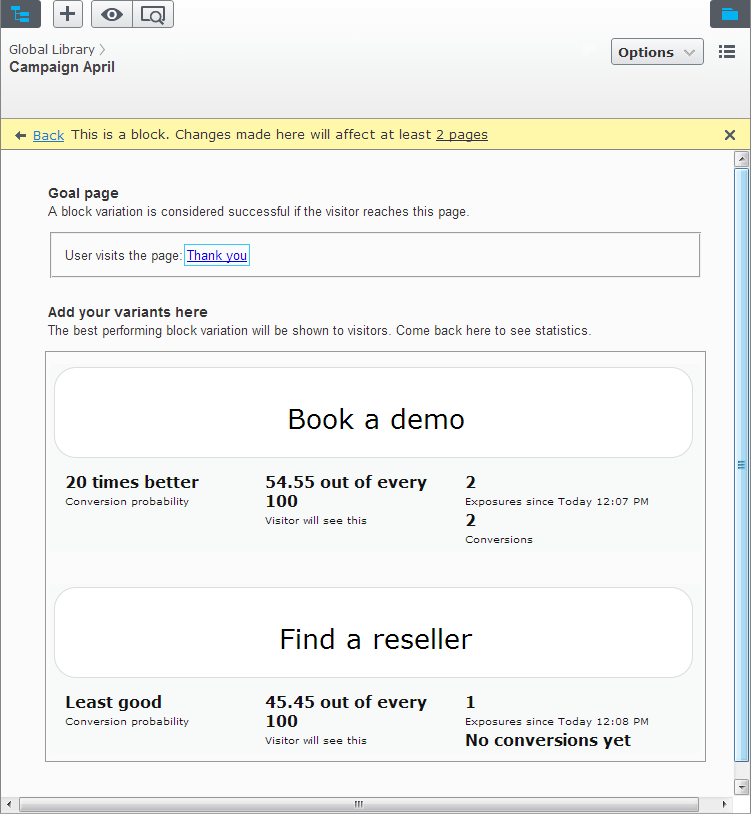Select the 'Book a demo' variant block
The image size is (751, 814).
point(373,413)
